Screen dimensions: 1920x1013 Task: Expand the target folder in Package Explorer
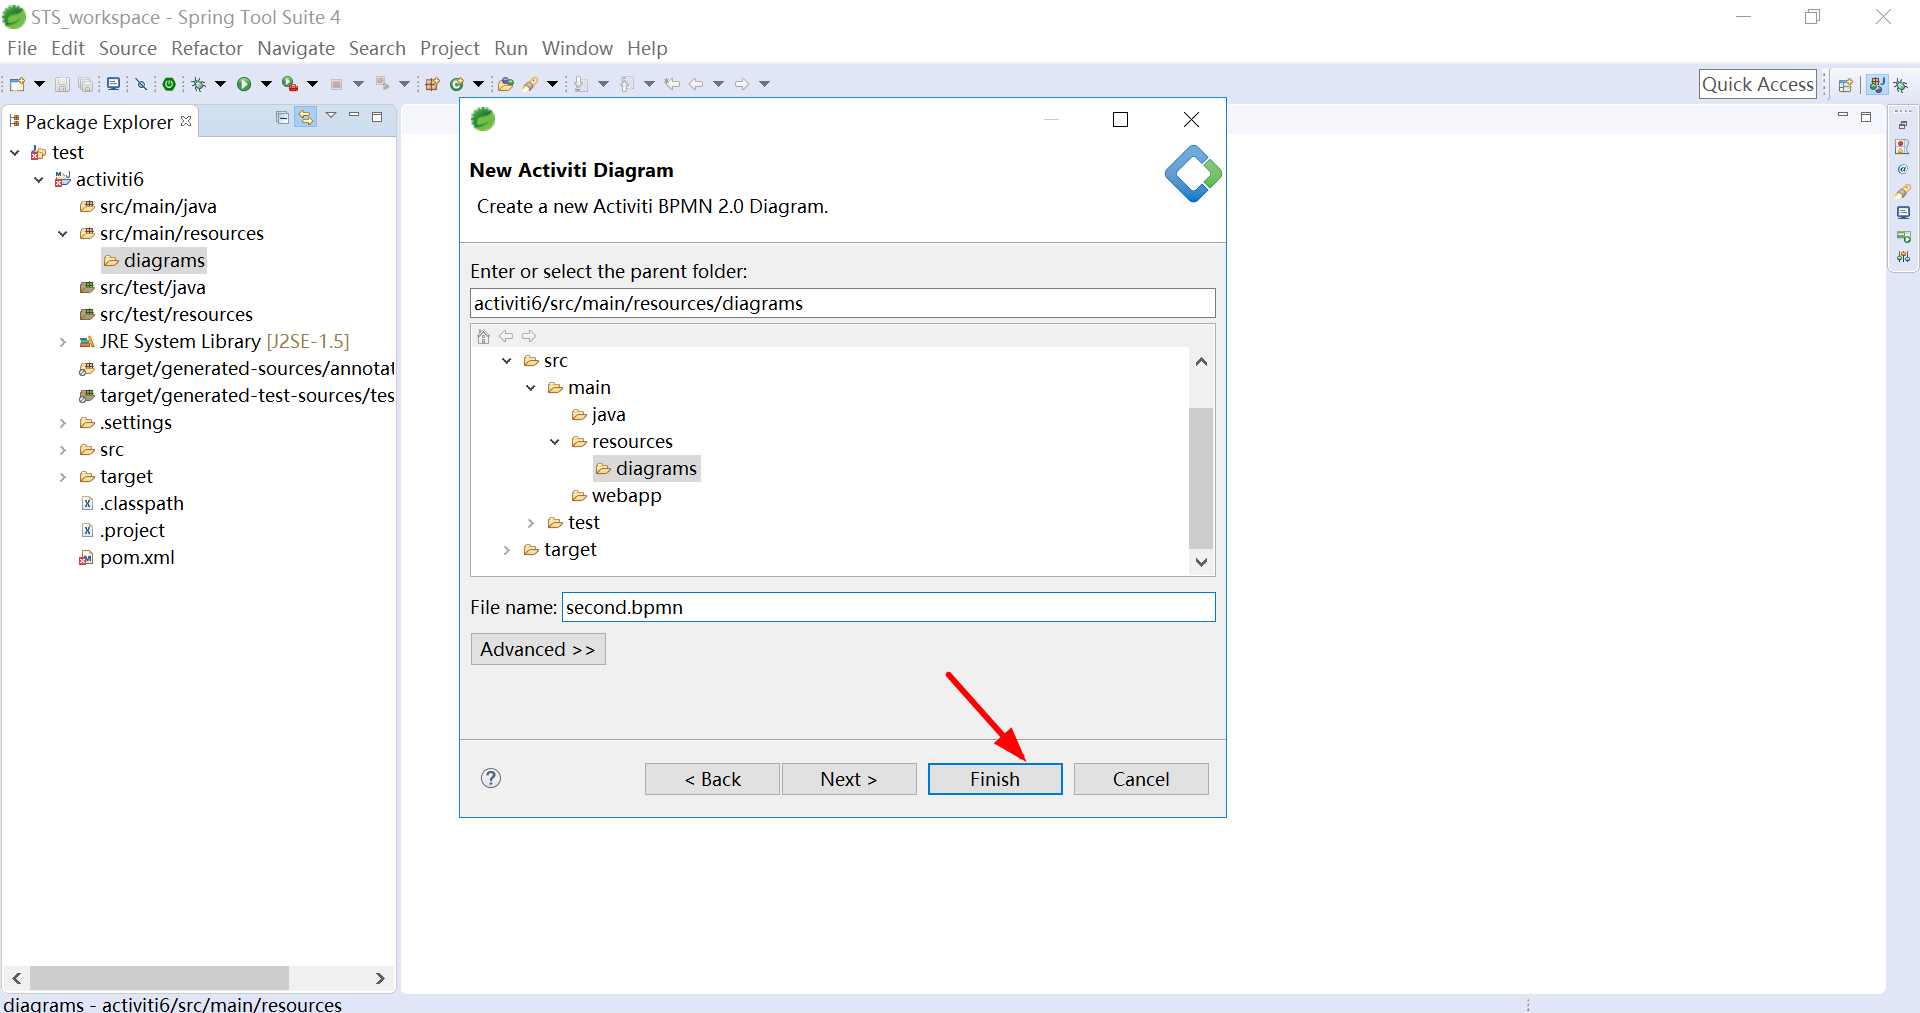[x=63, y=477]
